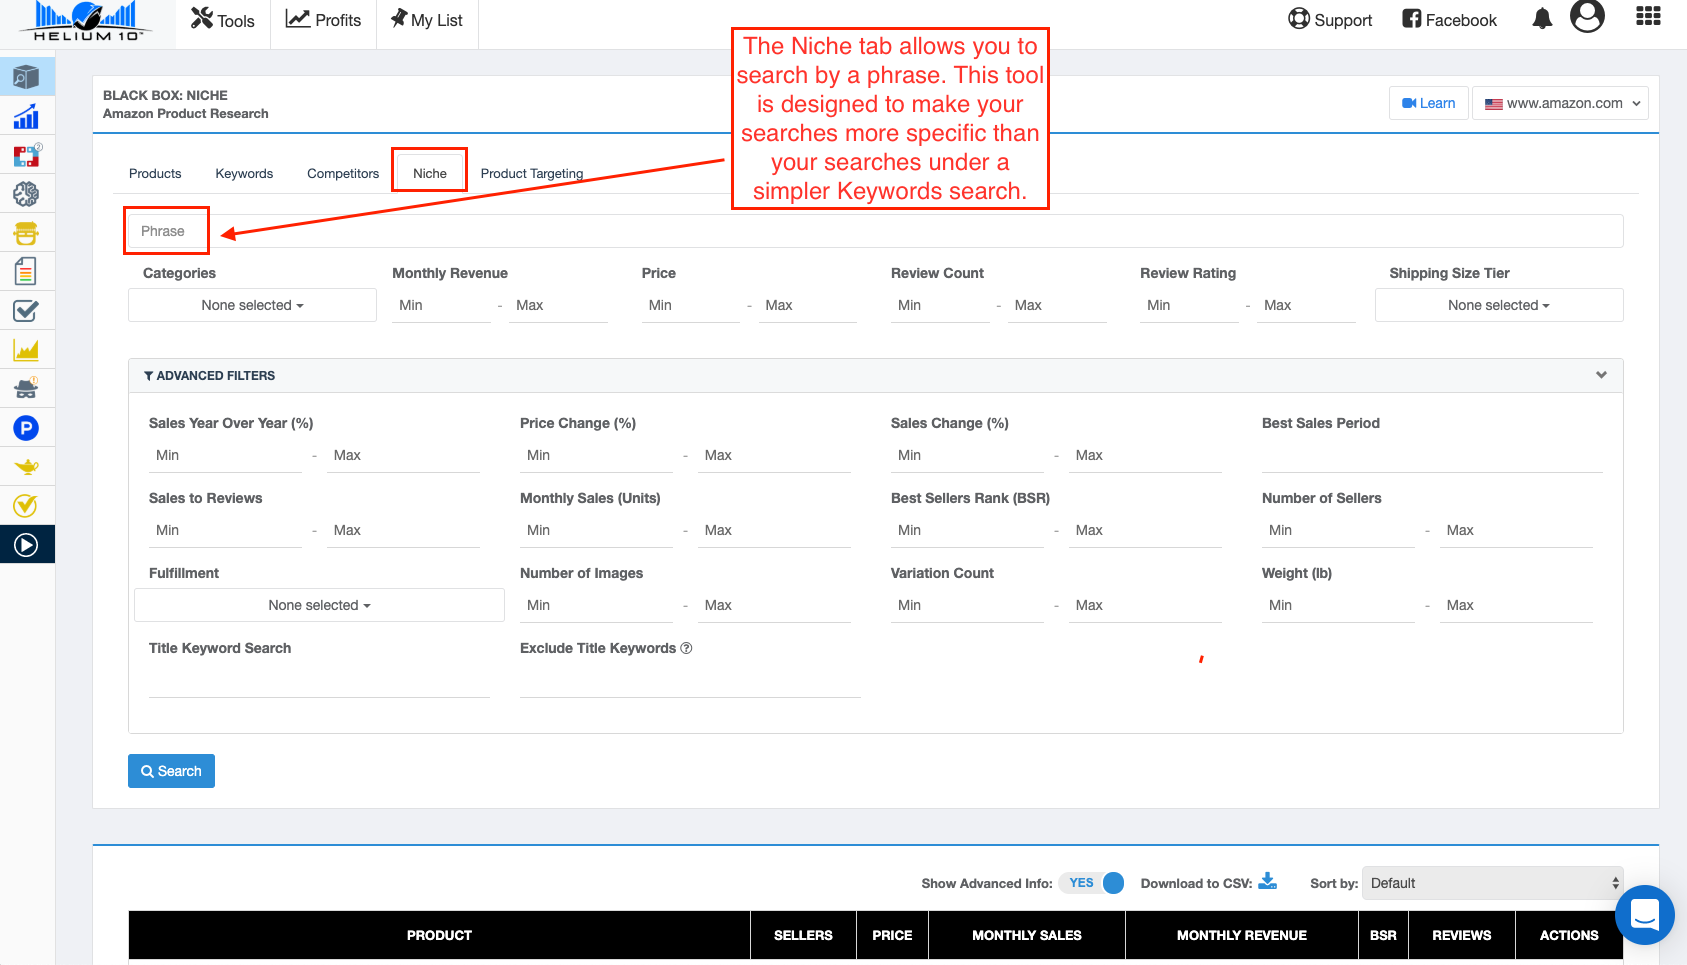Open the Keyword Tracker yellow area-chart icon
This screenshot has width=1687, height=965.
(x=26, y=350)
